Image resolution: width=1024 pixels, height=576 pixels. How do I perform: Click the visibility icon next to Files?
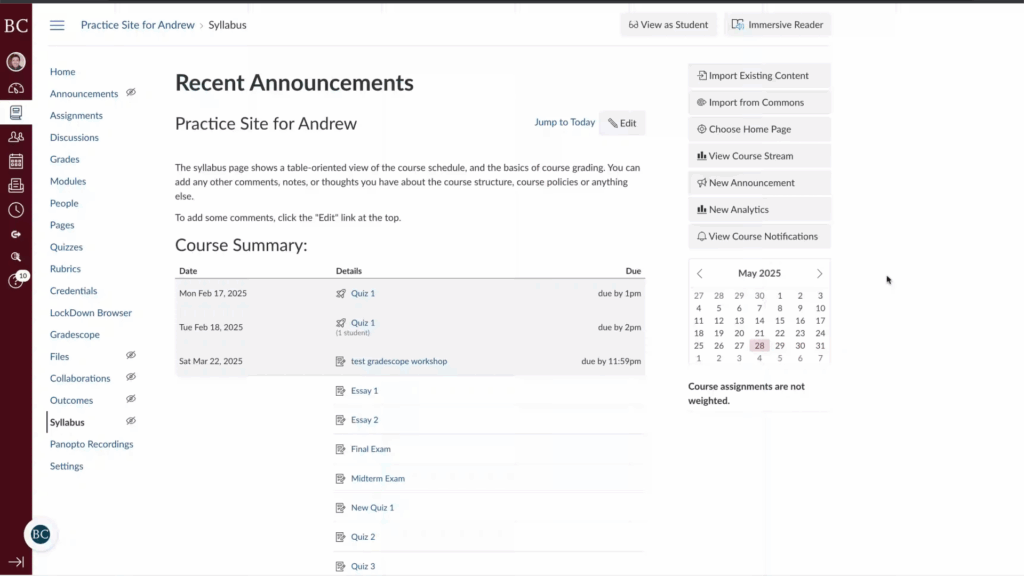(x=130, y=355)
